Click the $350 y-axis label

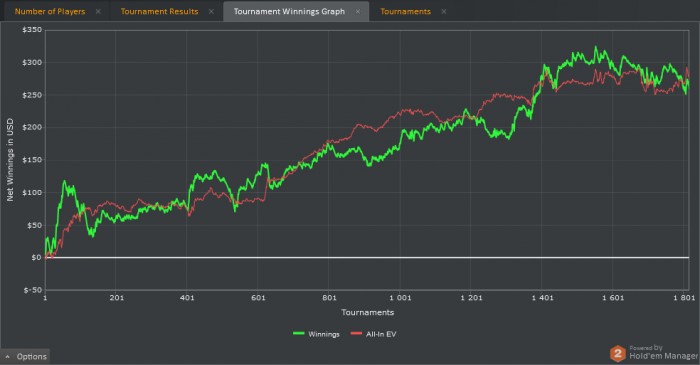coord(32,30)
